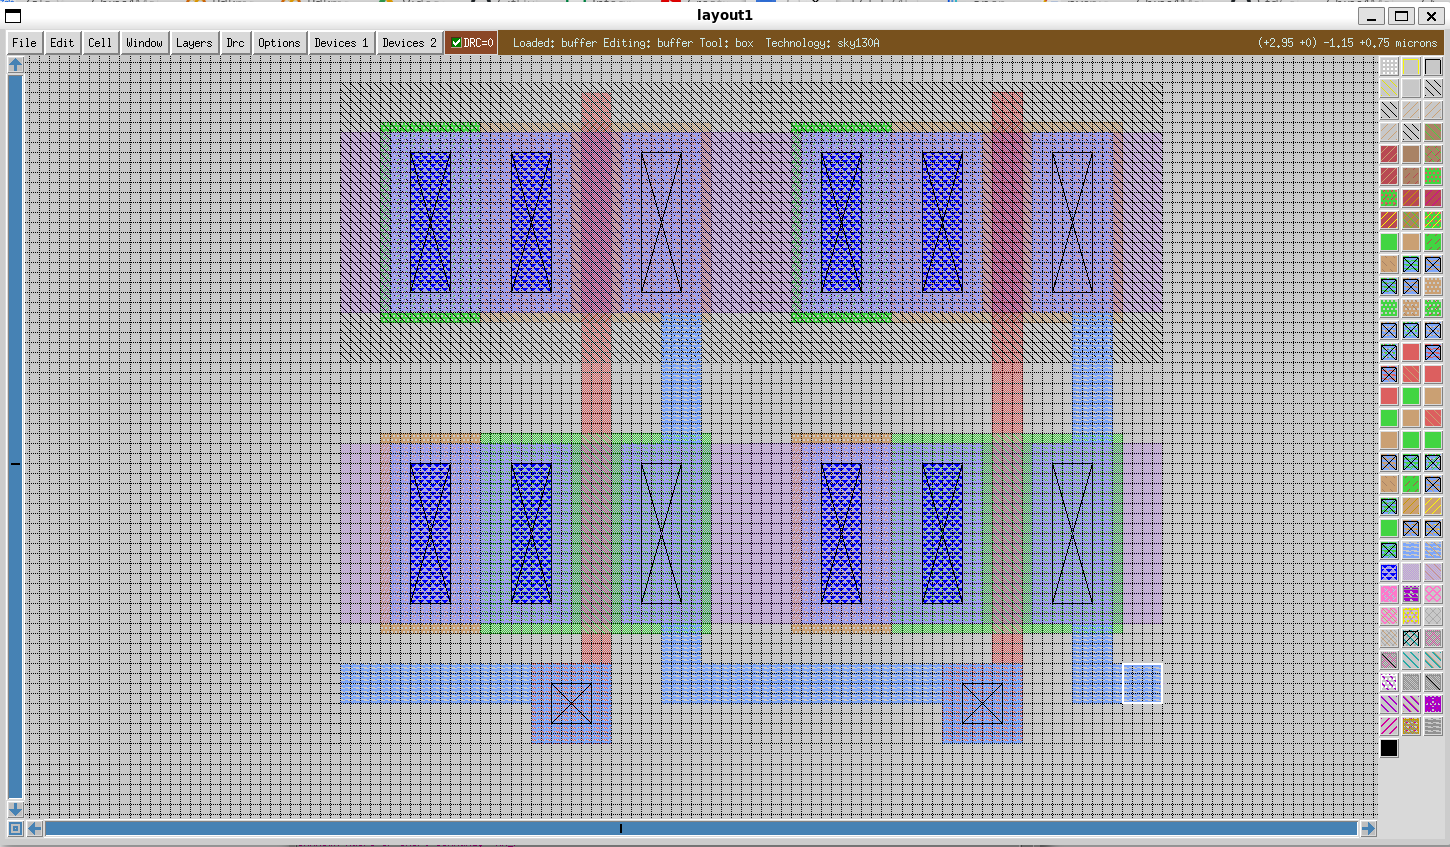Screen dimensions: 1450x847
Task: Choose the blue triangle-pattern contact layer icon
Action: pyautogui.click(x=1389, y=572)
